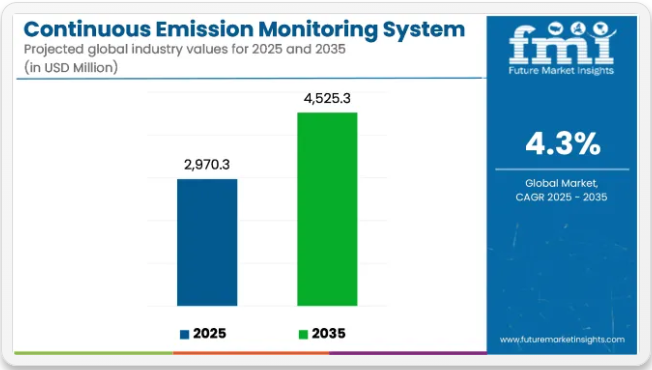652x370 pixels.
Task: Click the 4,525.3 value label
Action: (327, 99)
